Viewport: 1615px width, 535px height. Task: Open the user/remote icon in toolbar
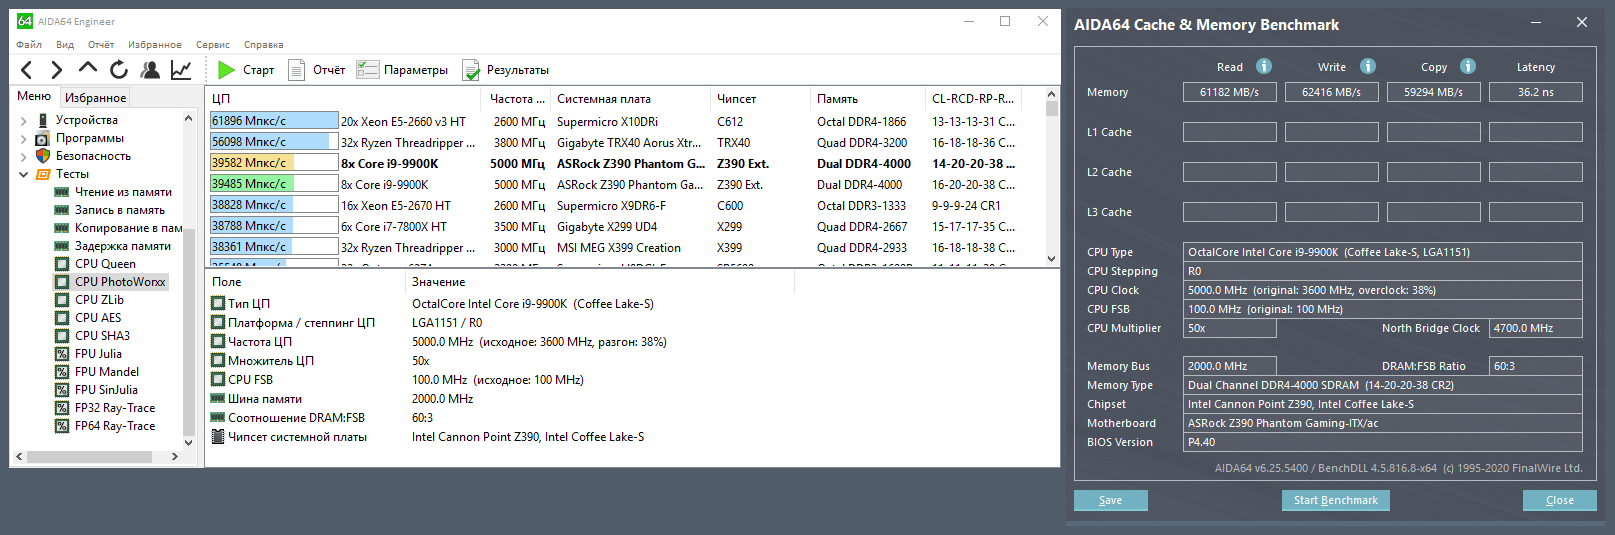point(150,70)
